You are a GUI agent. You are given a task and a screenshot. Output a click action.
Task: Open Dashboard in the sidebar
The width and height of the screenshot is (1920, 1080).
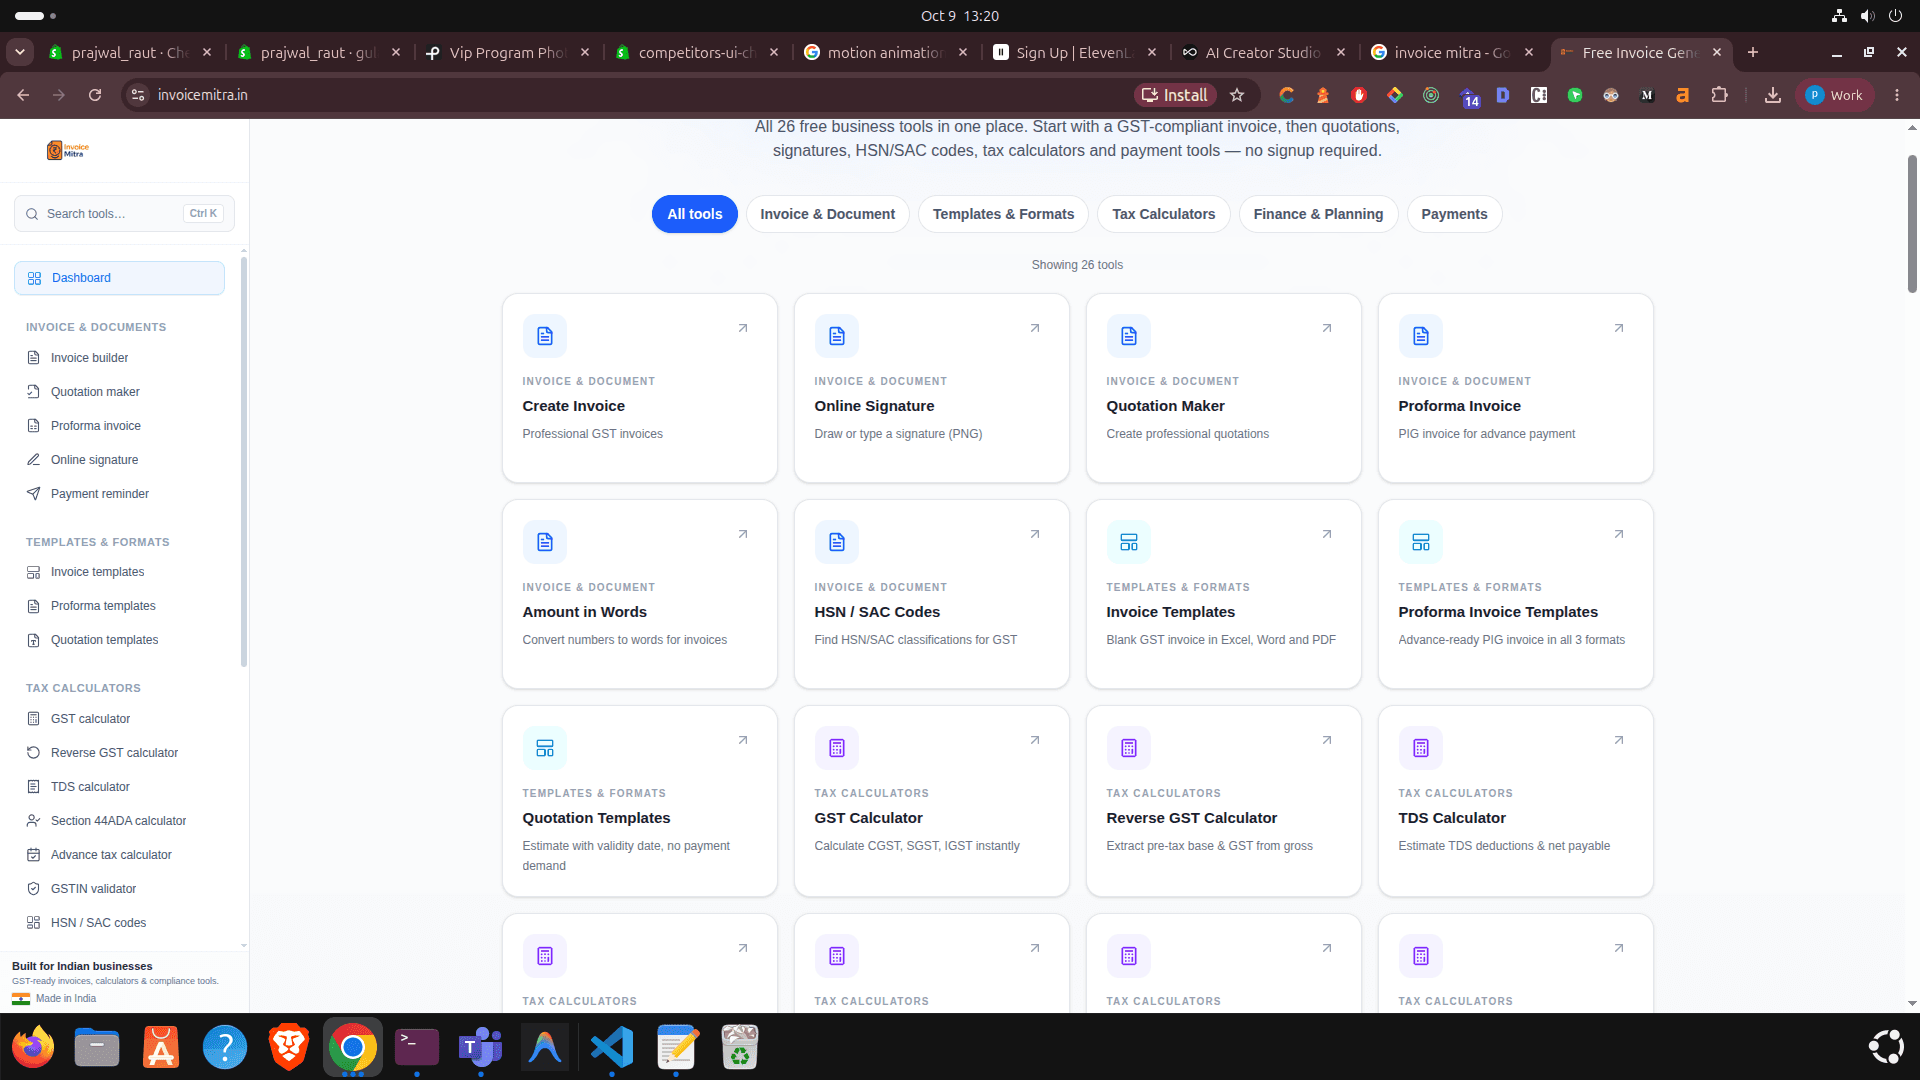click(x=119, y=278)
